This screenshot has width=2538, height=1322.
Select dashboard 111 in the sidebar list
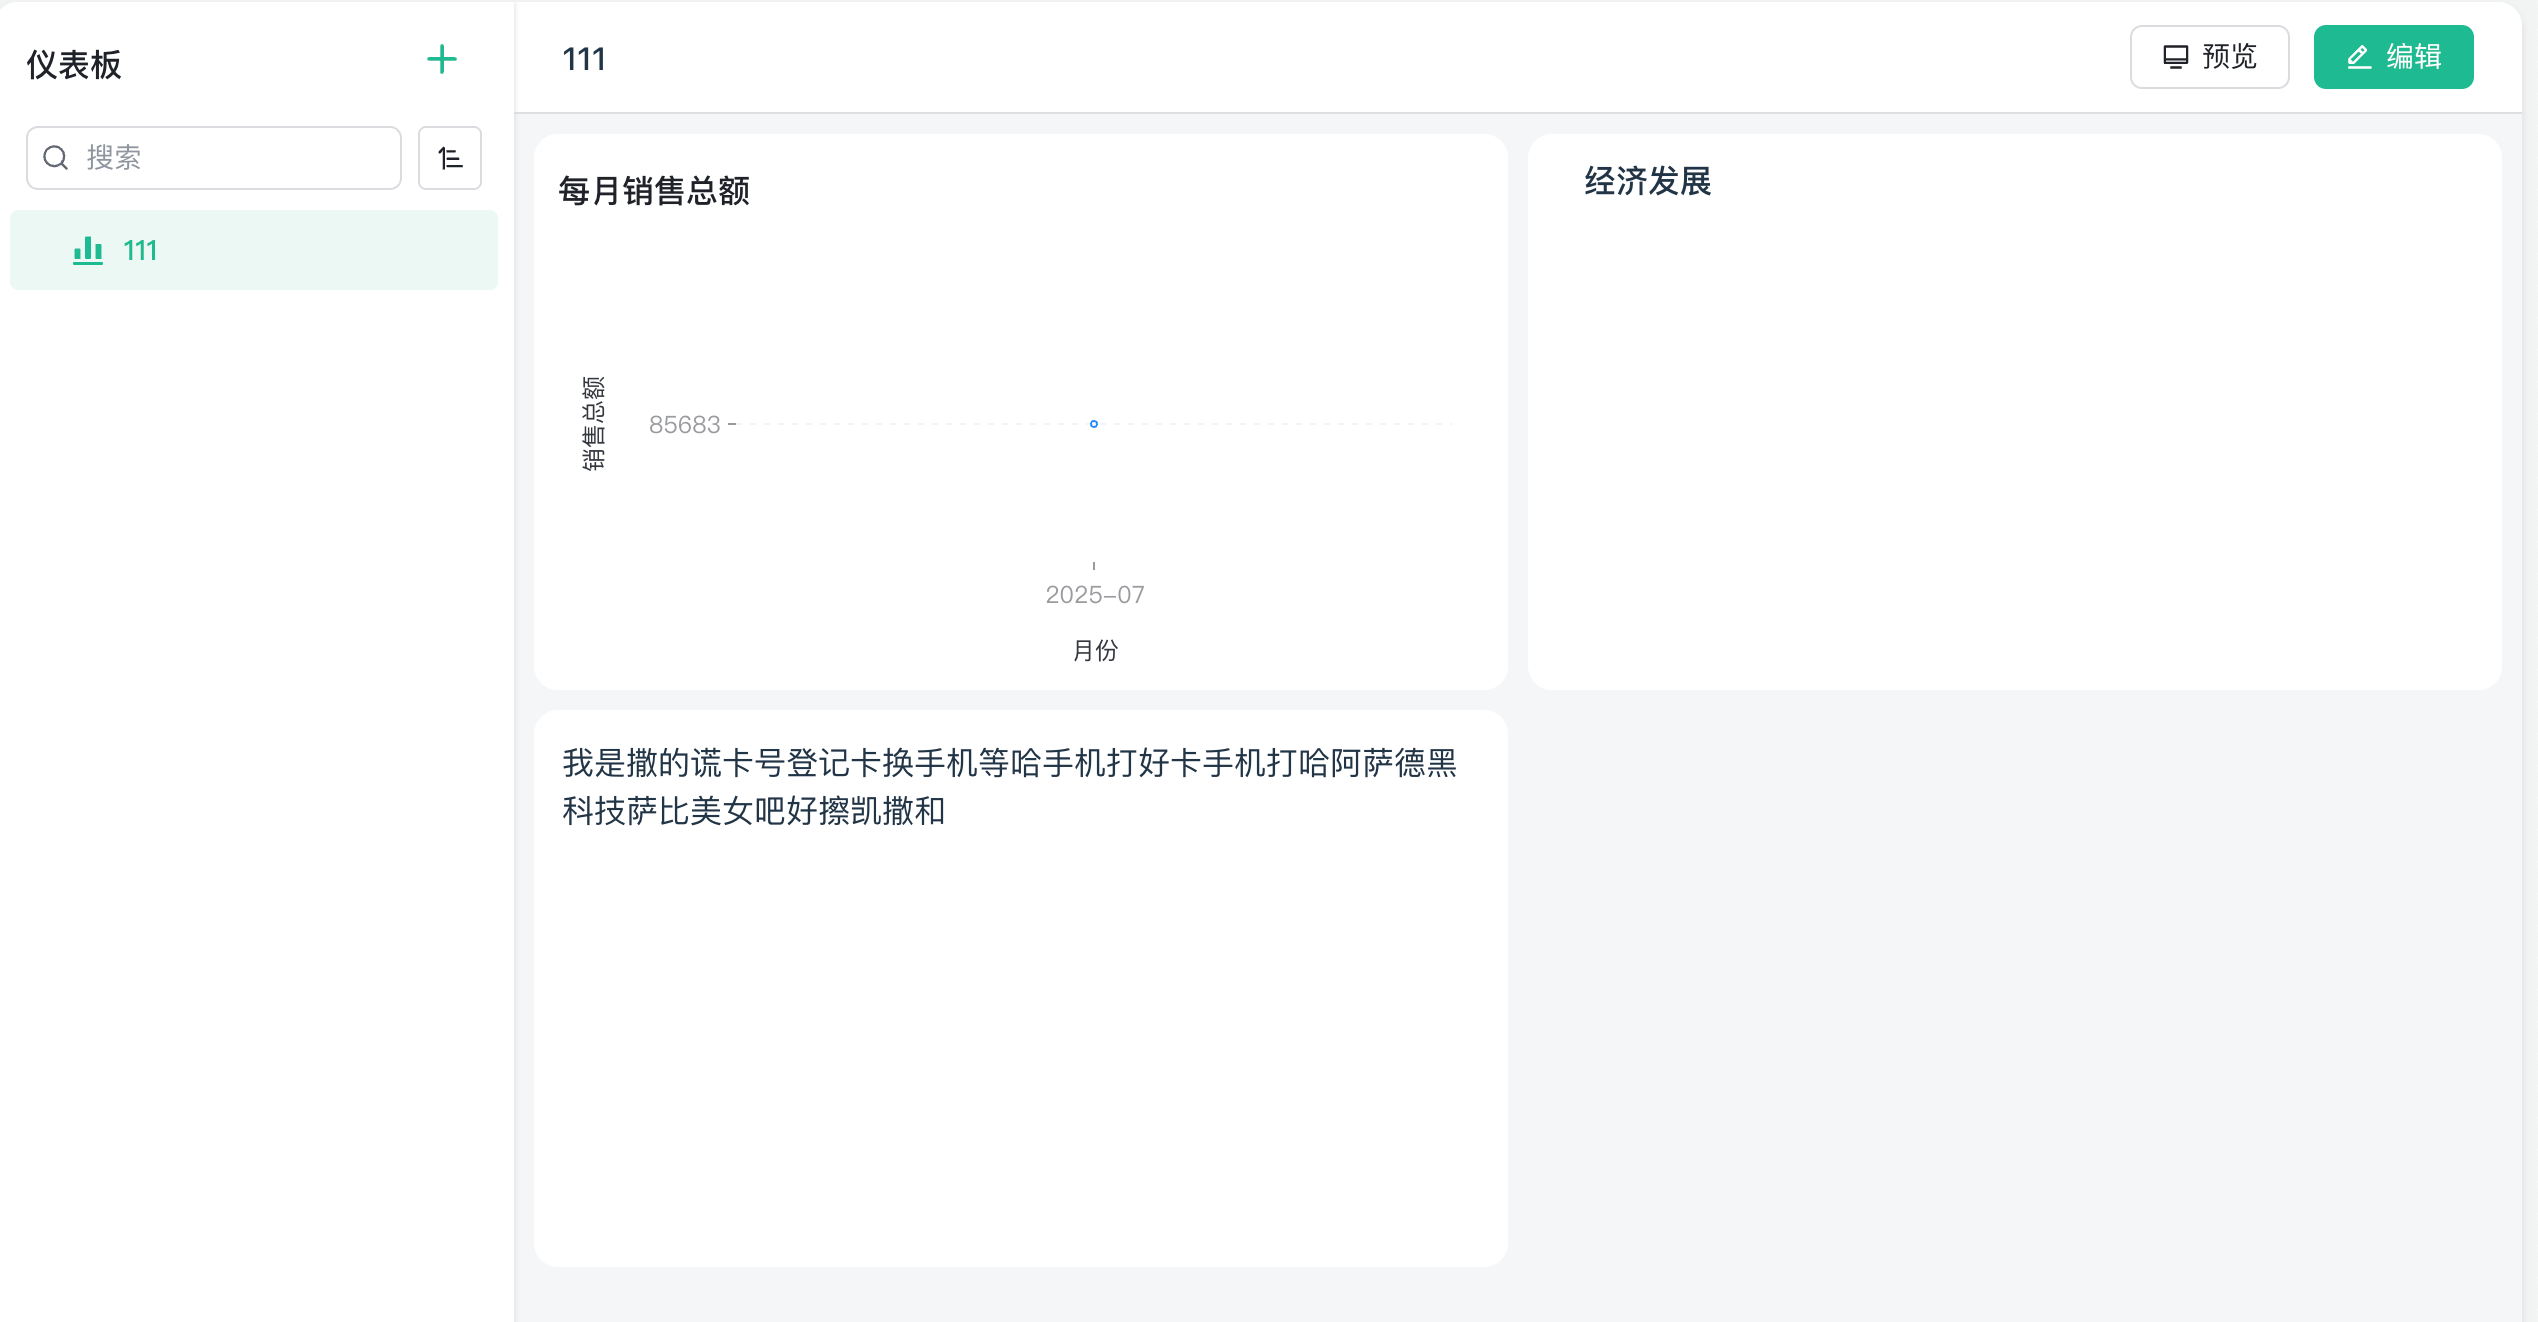click(x=254, y=250)
